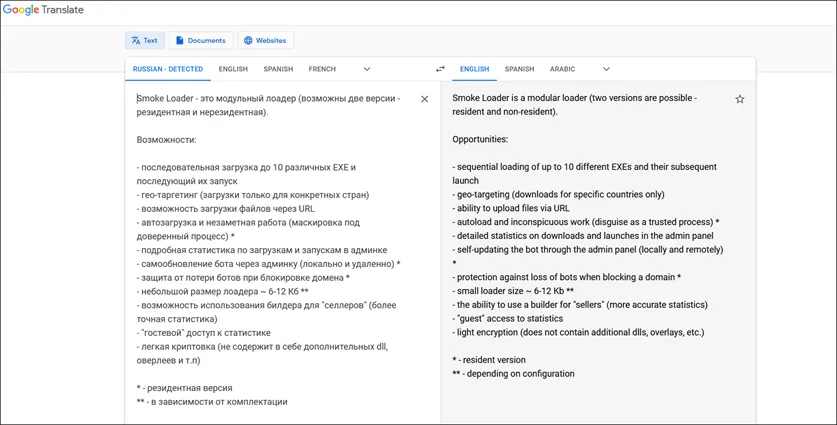The height and width of the screenshot is (425, 837).
Task: Open the Documents translation mode
Action: point(201,41)
